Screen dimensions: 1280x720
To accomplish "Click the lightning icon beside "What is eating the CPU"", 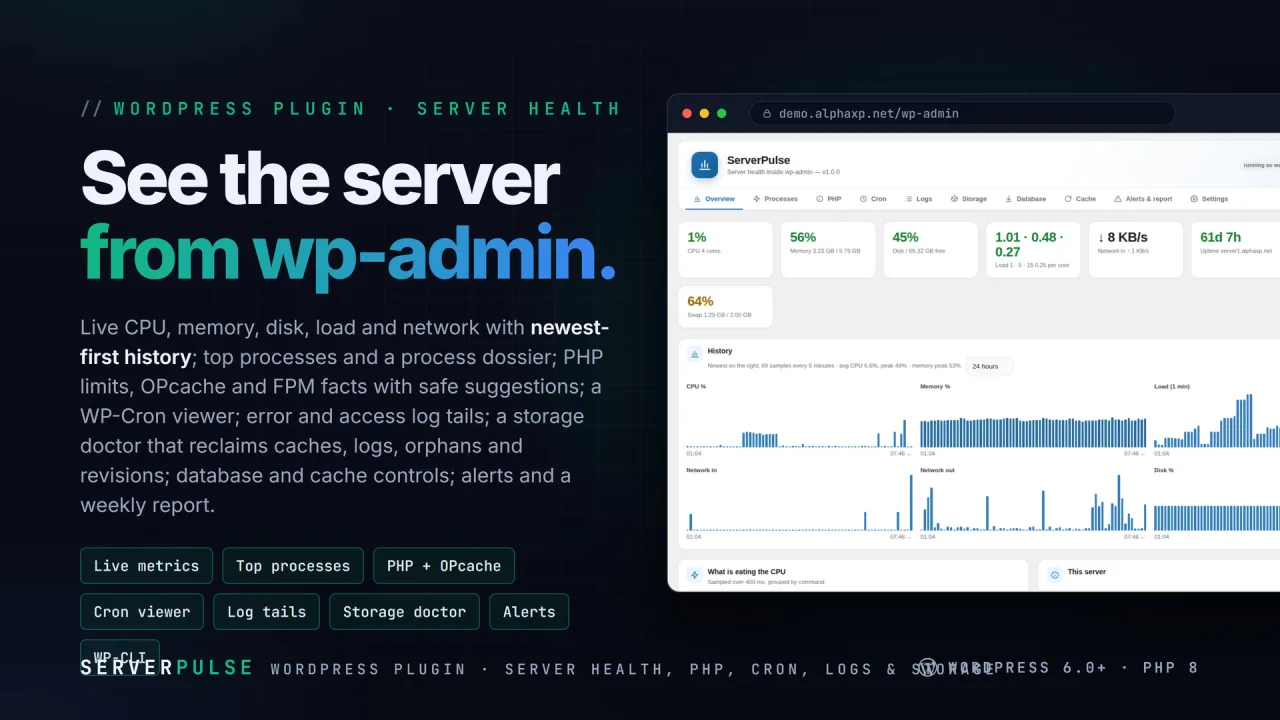I will coord(695,575).
